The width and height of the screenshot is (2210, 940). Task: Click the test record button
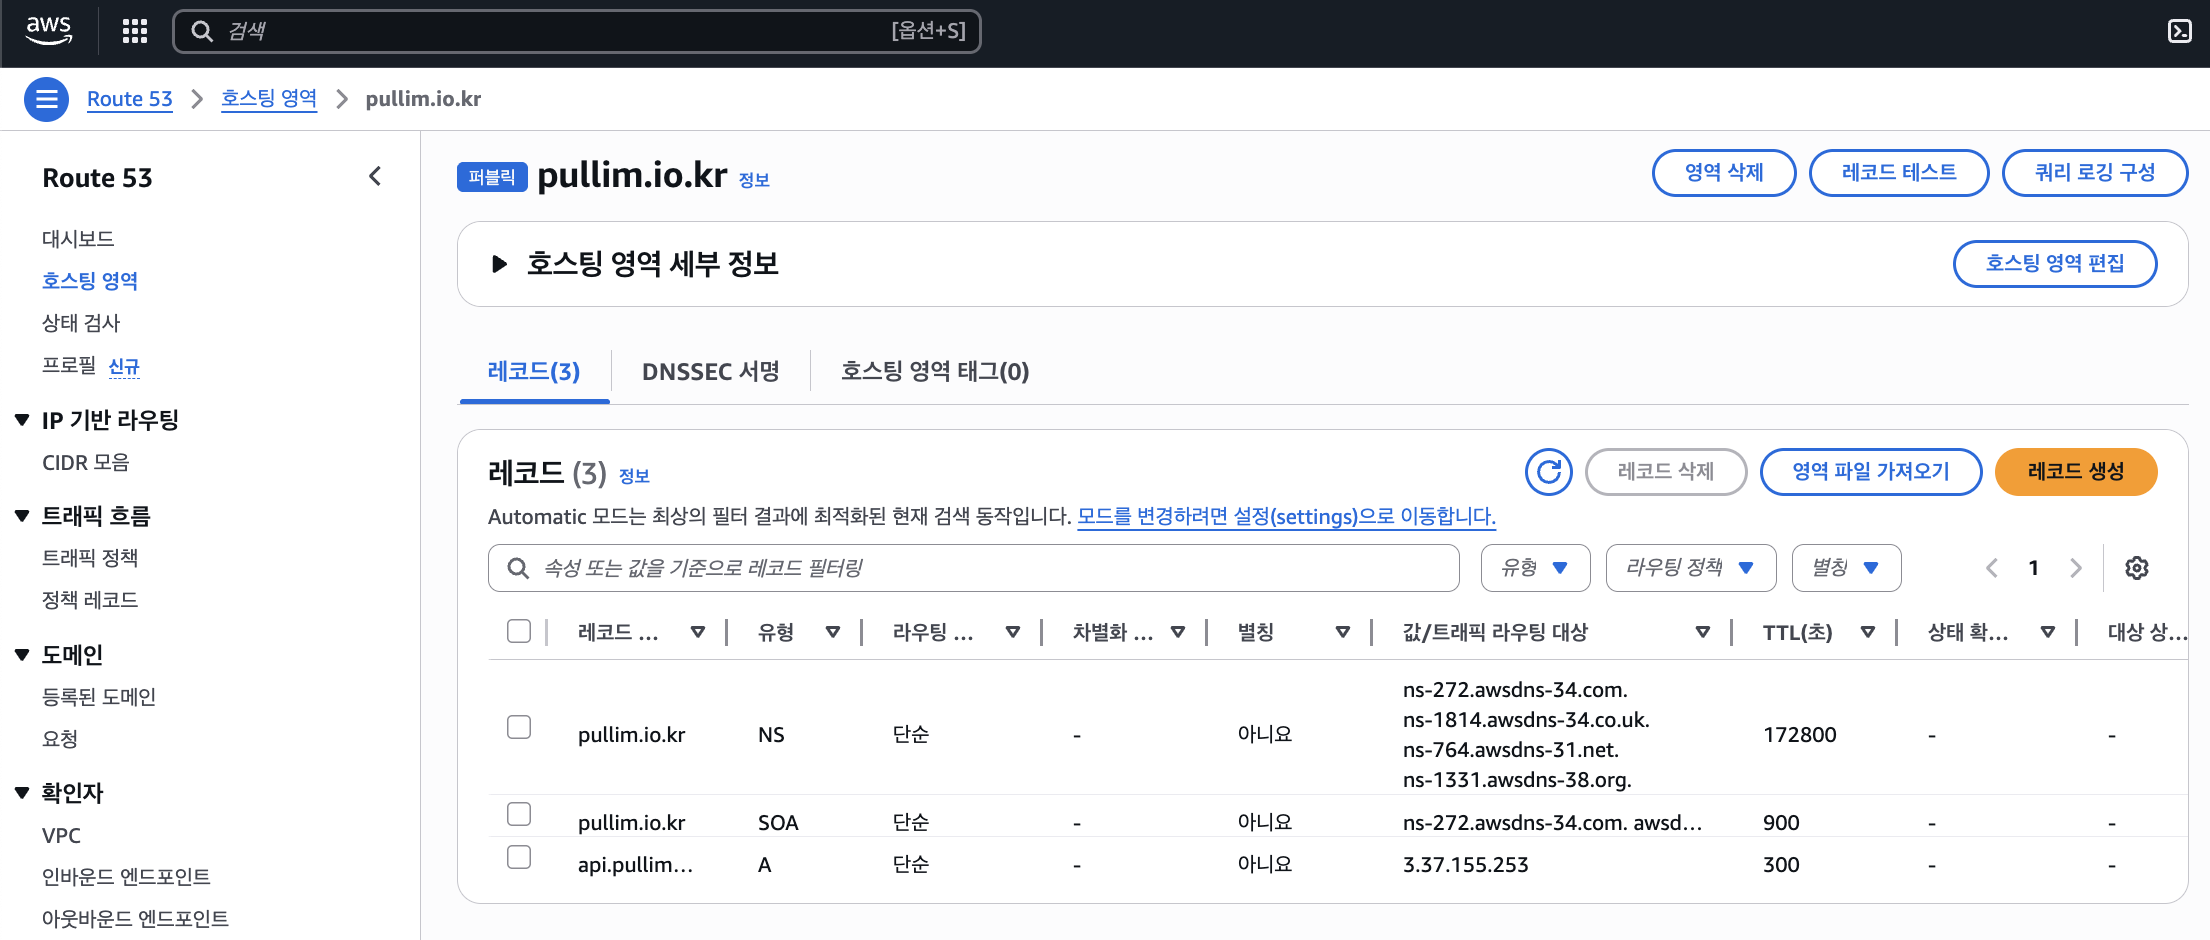[1899, 173]
